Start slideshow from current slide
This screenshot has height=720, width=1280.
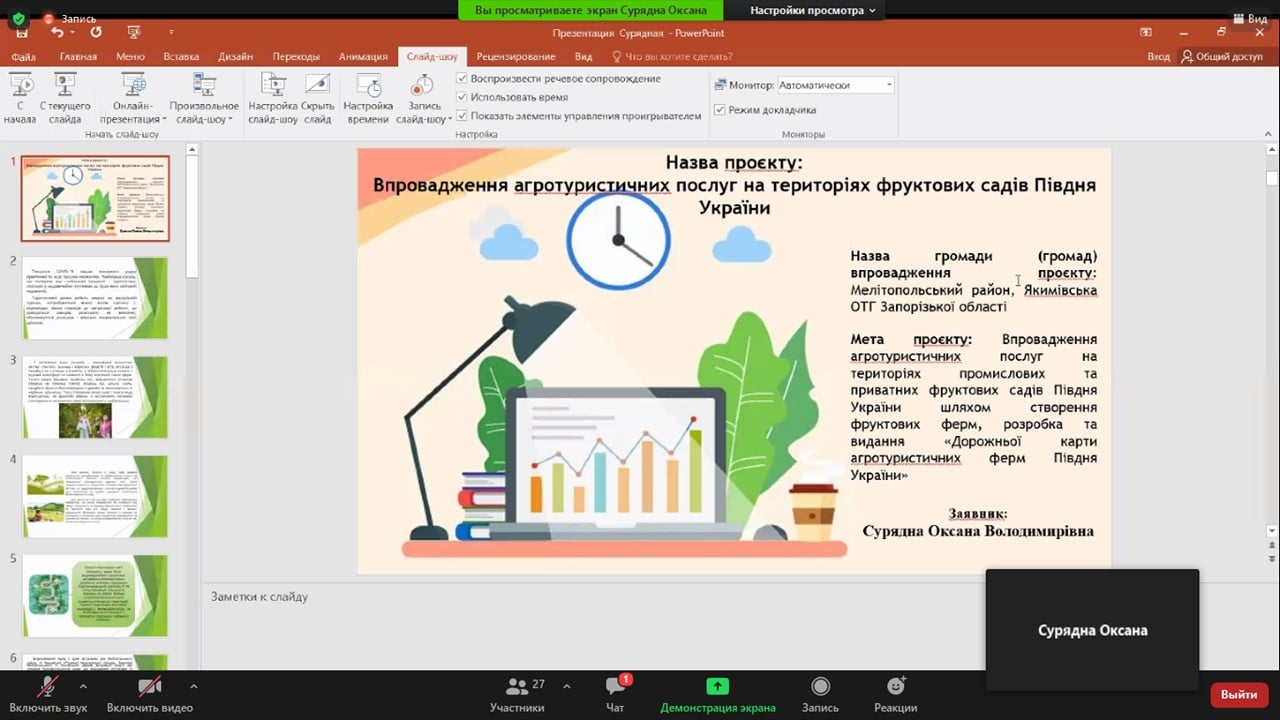[x=65, y=86]
